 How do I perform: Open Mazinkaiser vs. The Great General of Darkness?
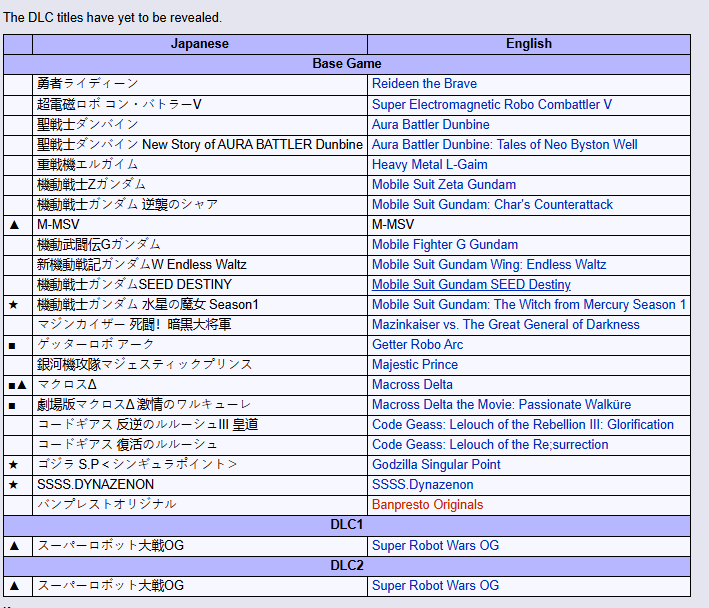click(x=506, y=325)
